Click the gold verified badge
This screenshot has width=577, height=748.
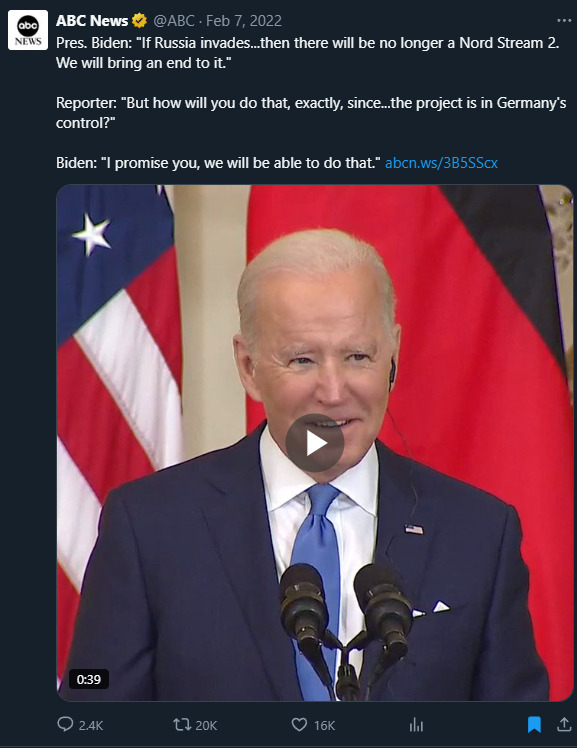(139, 21)
